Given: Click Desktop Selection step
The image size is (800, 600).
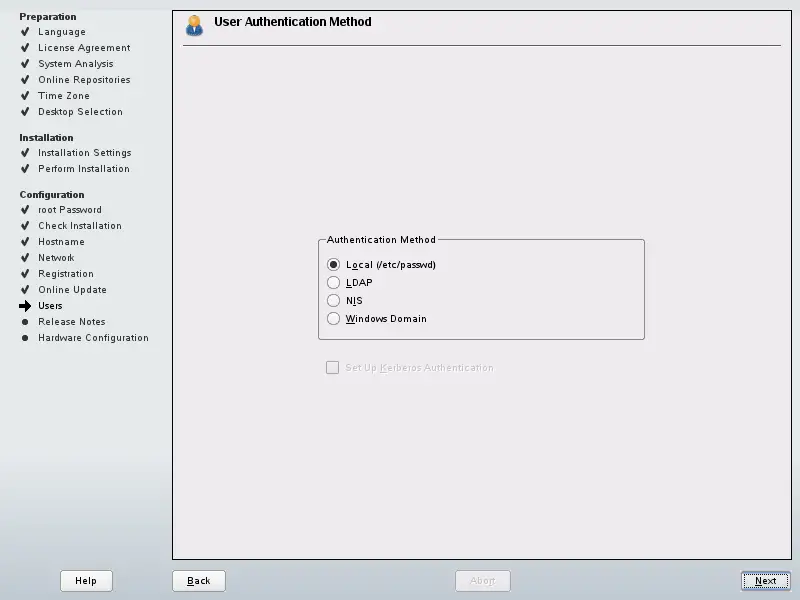Looking at the screenshot, I should 80,112.
